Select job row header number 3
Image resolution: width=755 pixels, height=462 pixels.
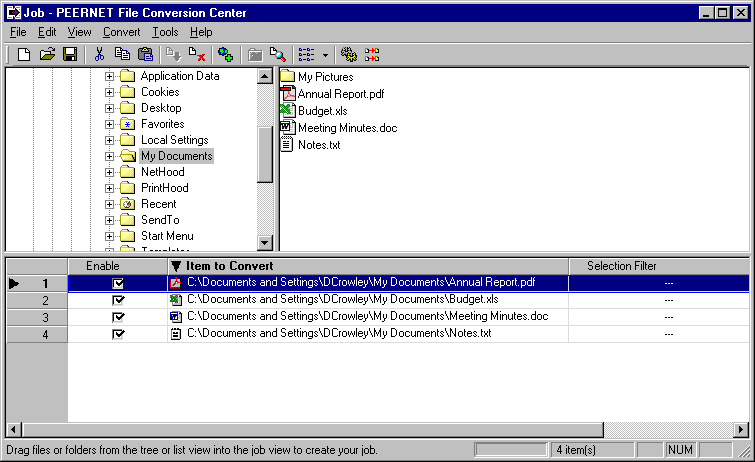point(37,317)
